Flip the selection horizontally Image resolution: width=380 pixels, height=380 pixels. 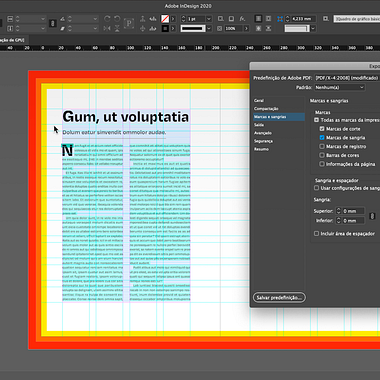pyautogui.click(x=107, y=29)
